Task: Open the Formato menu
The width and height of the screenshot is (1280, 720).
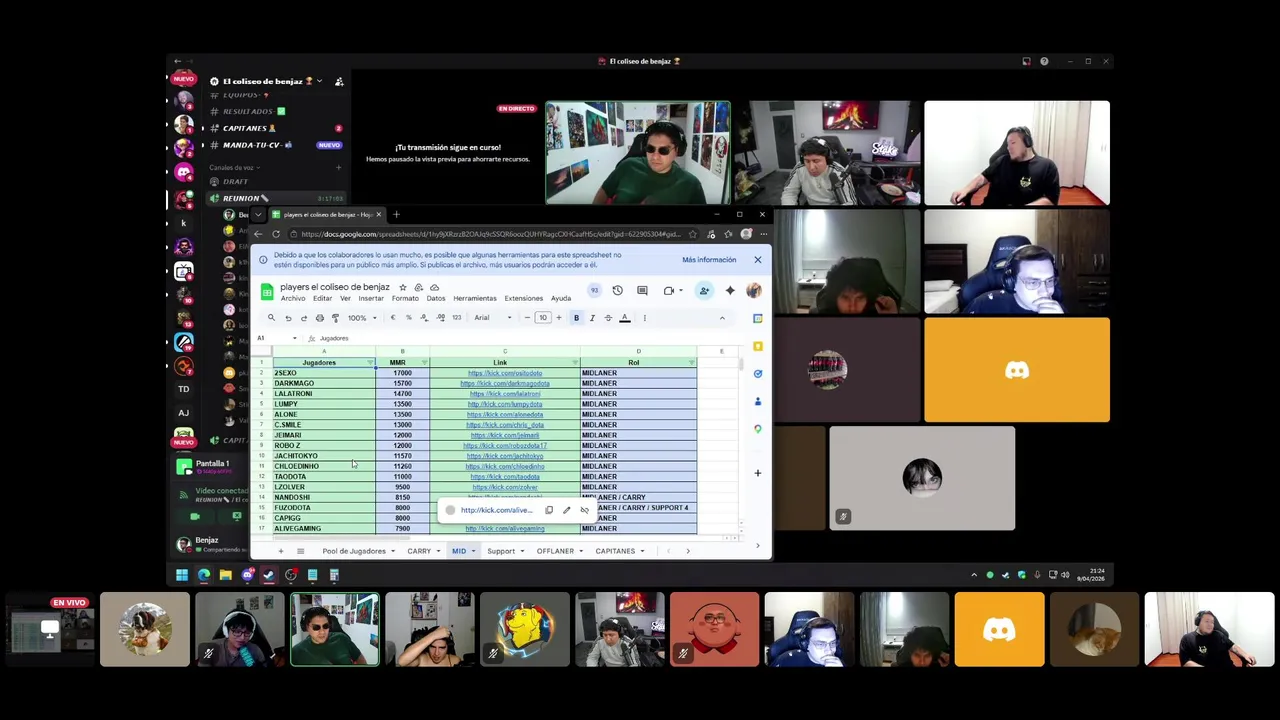Action: pyautogui.click(x=405, y=299)
